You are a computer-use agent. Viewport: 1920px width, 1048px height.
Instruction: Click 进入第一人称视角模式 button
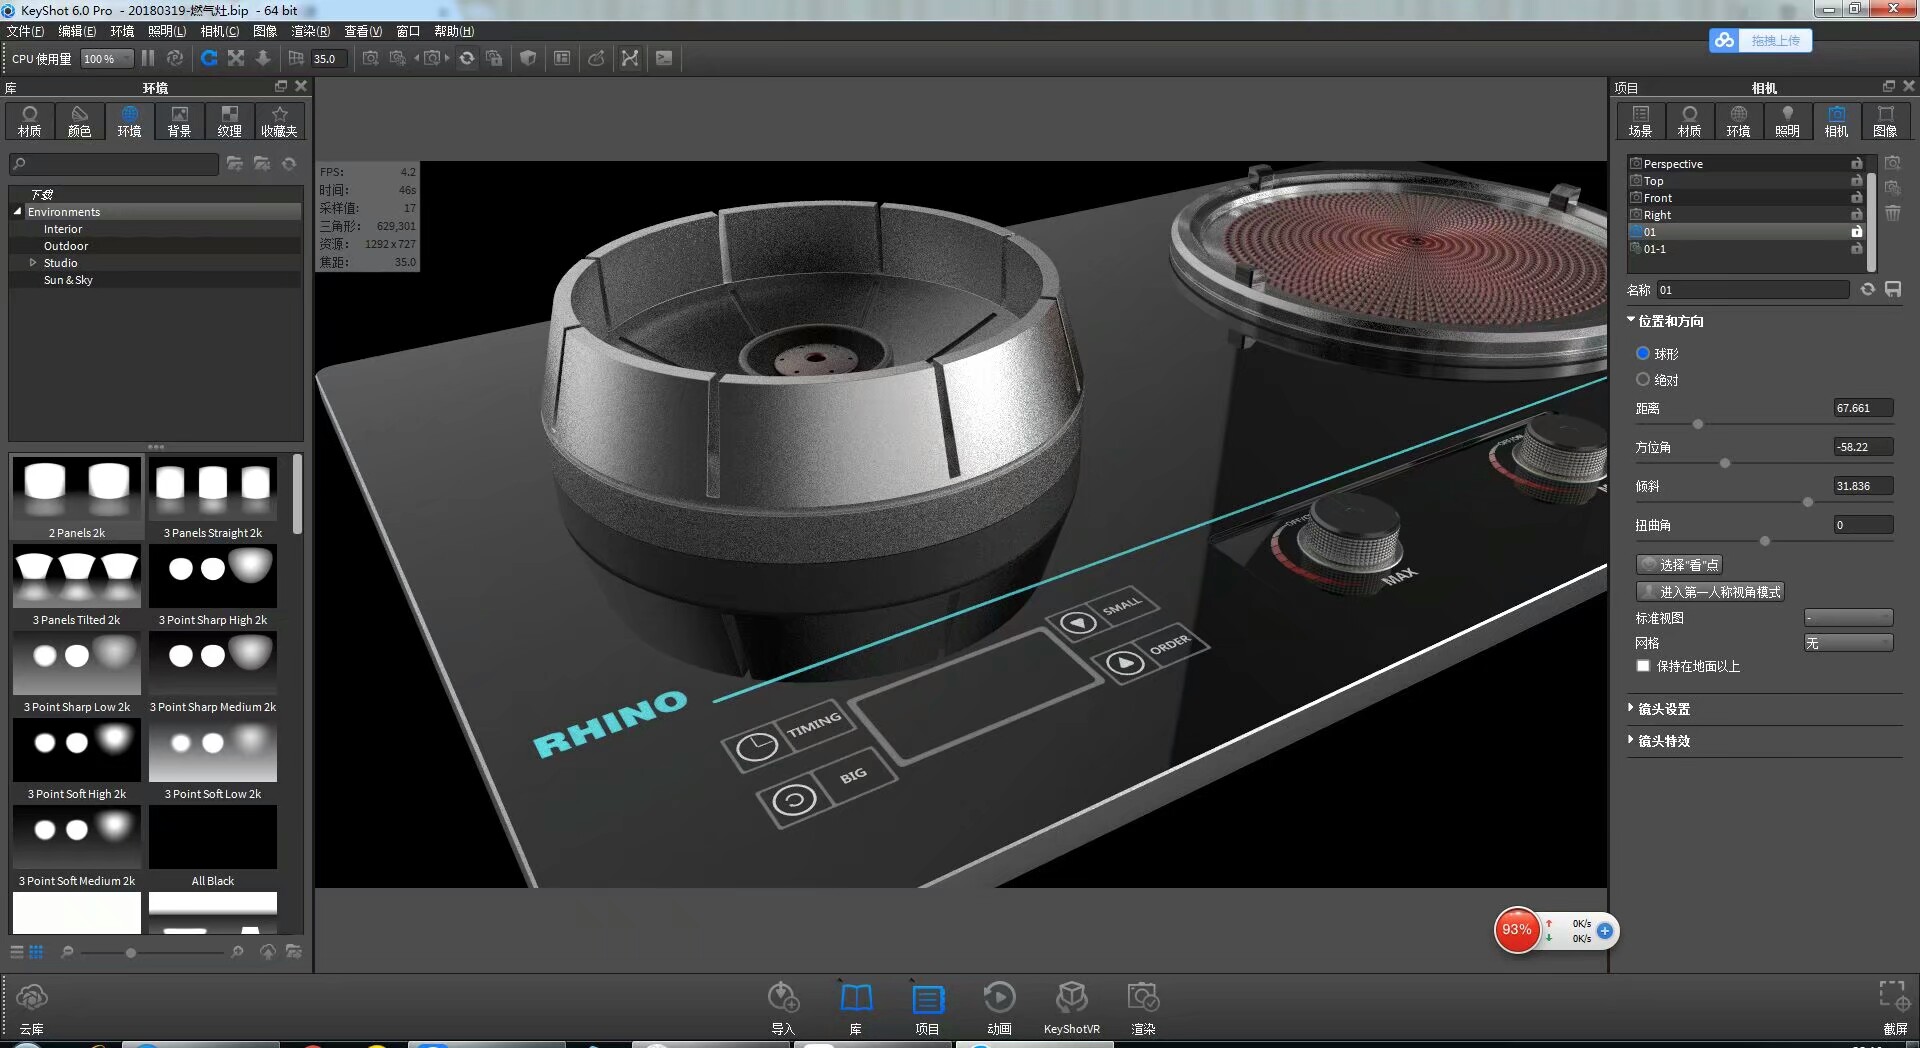(x=1711, y=591)
